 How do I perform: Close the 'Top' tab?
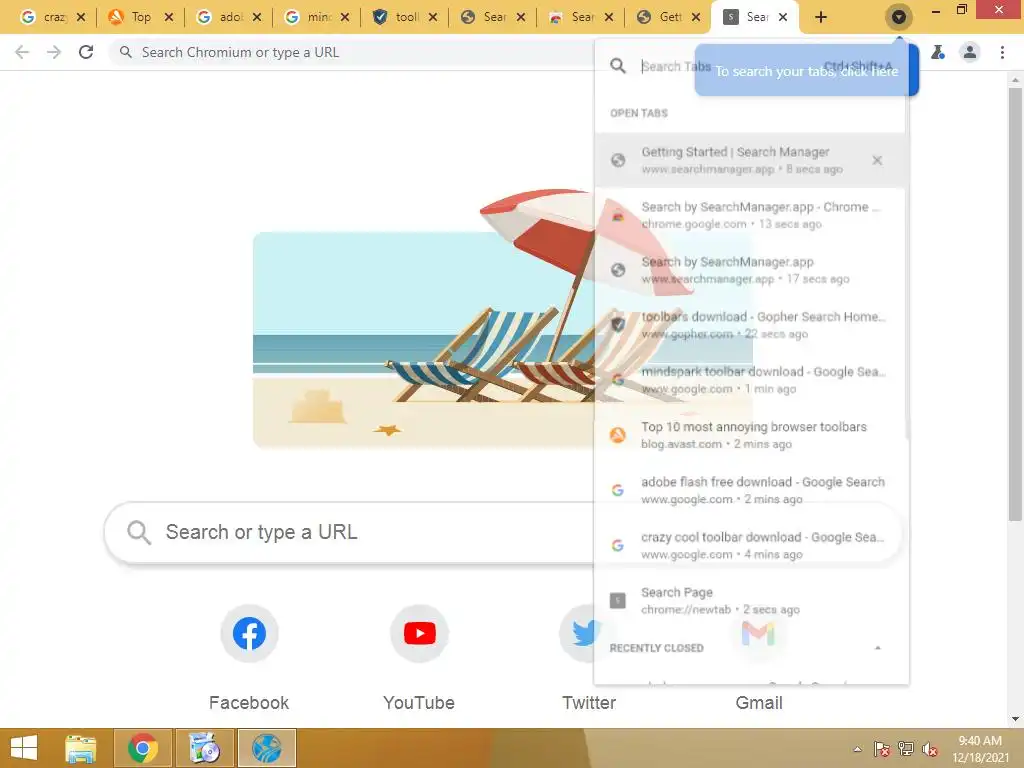click(x=169, y=17)
